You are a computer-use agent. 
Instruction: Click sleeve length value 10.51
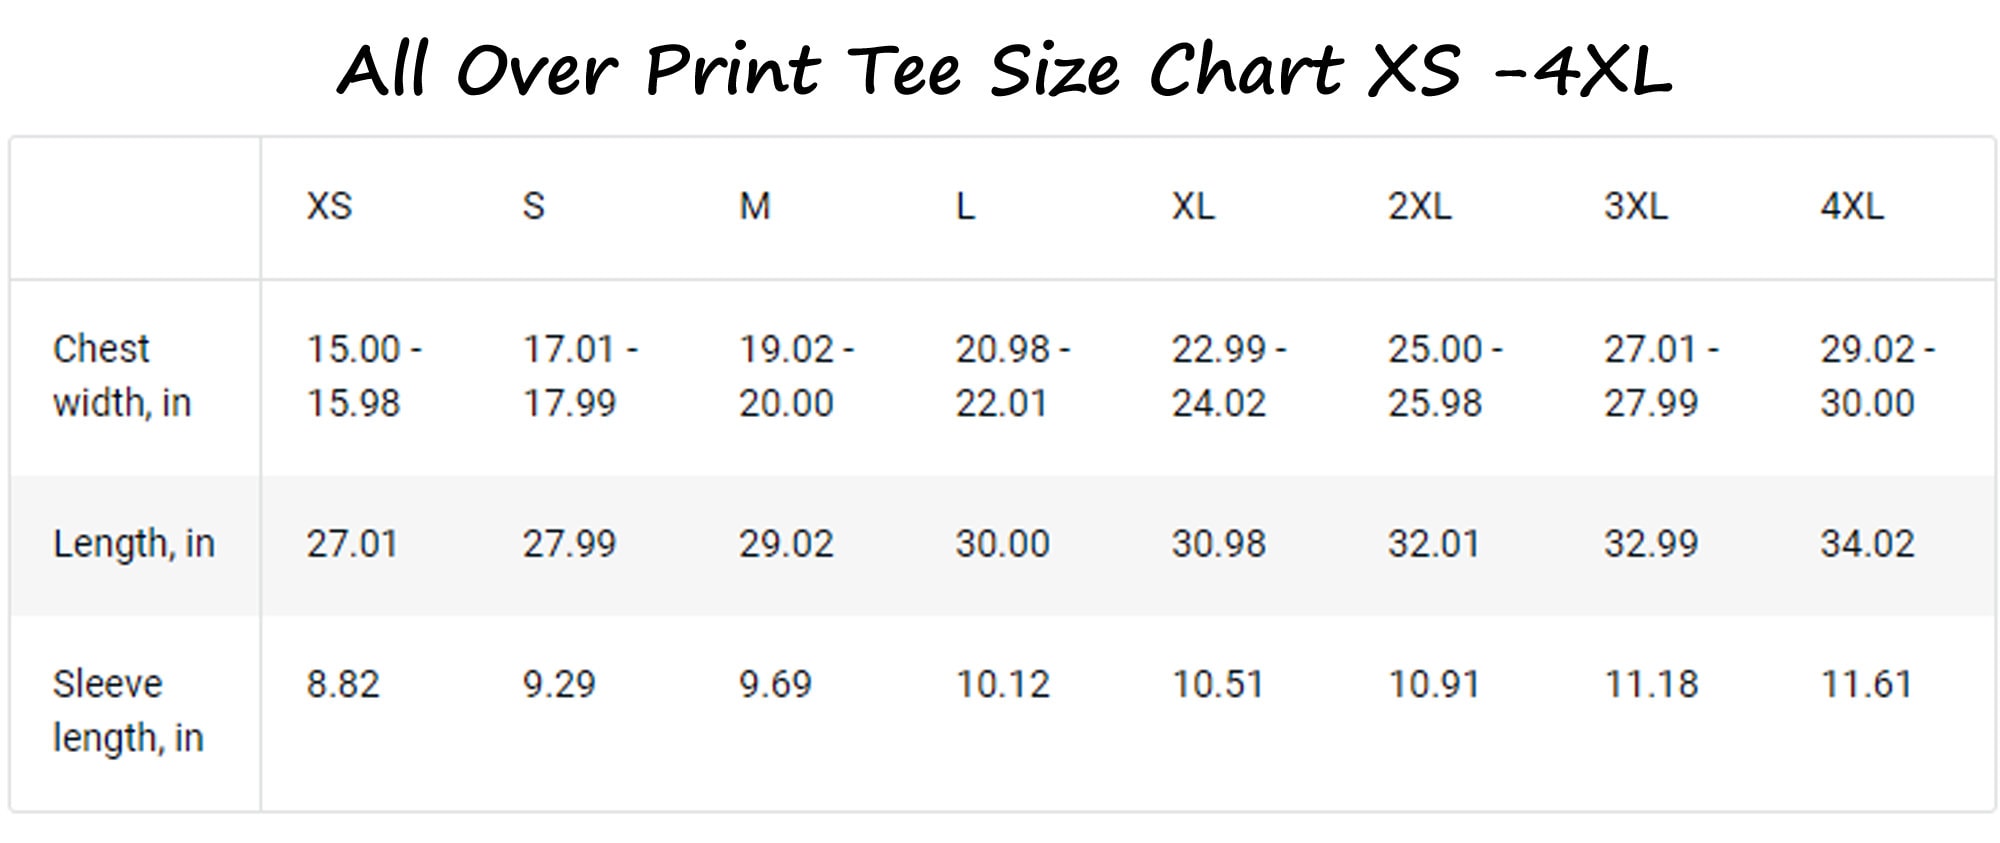[1218, 685]
